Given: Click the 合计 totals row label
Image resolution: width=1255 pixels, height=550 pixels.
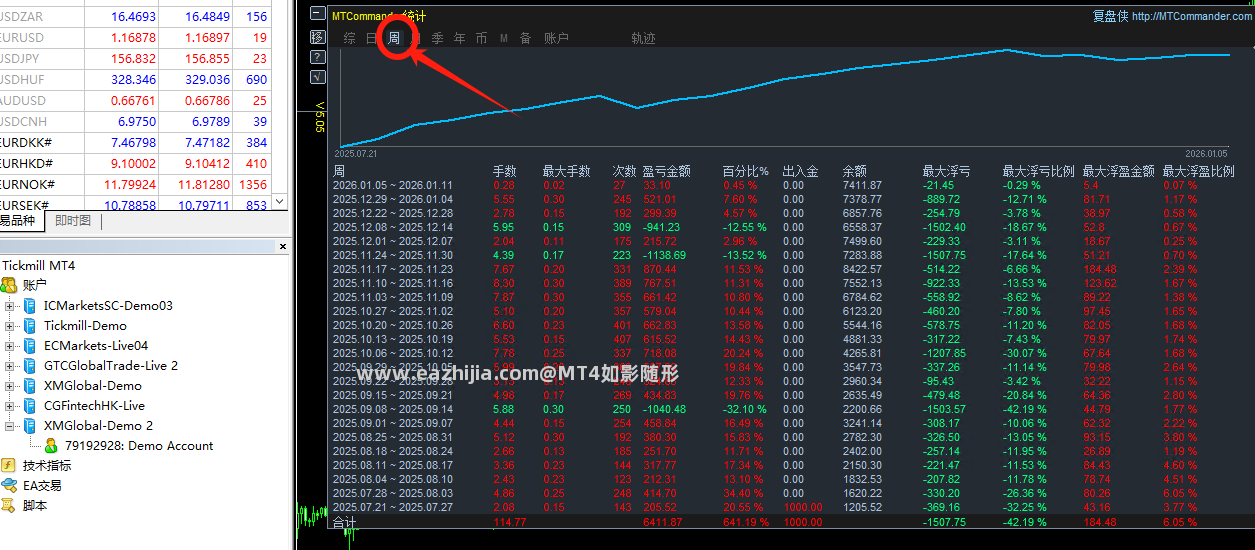Looking at the screenshot, I should tap(344, 522).
